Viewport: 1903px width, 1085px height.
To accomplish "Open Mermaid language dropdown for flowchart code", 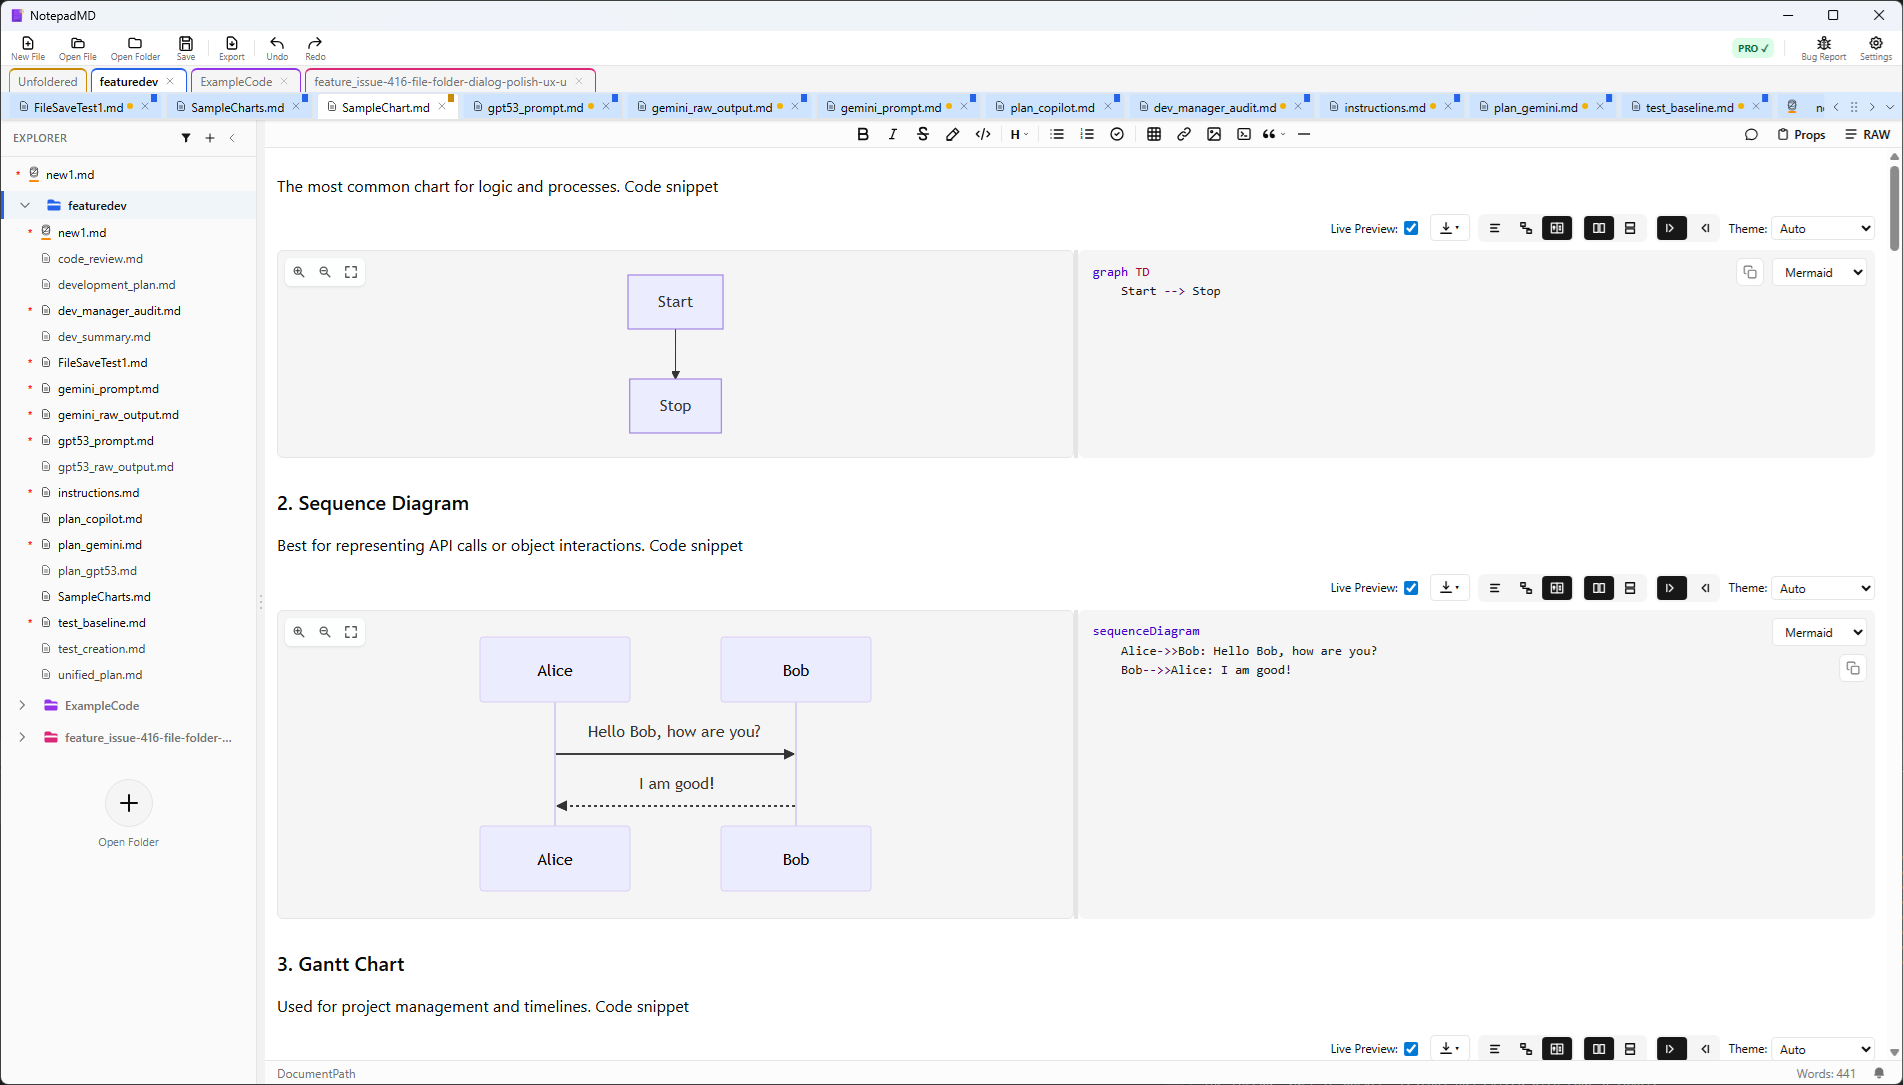I will point(1820,272).
